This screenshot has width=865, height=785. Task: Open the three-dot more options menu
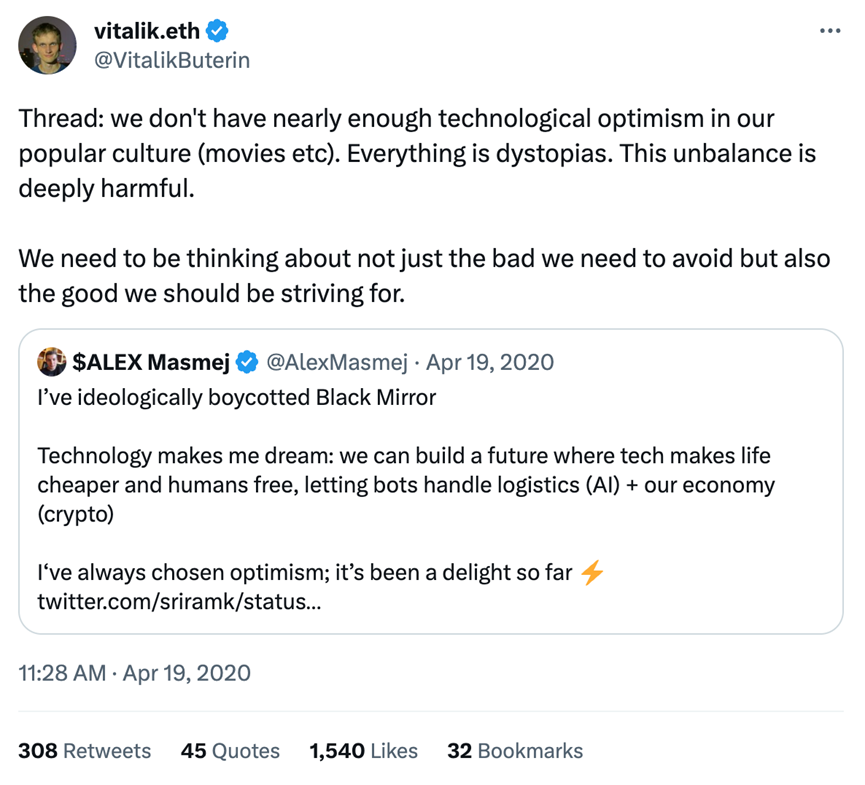pyautogui.click(x=829, y=31)
